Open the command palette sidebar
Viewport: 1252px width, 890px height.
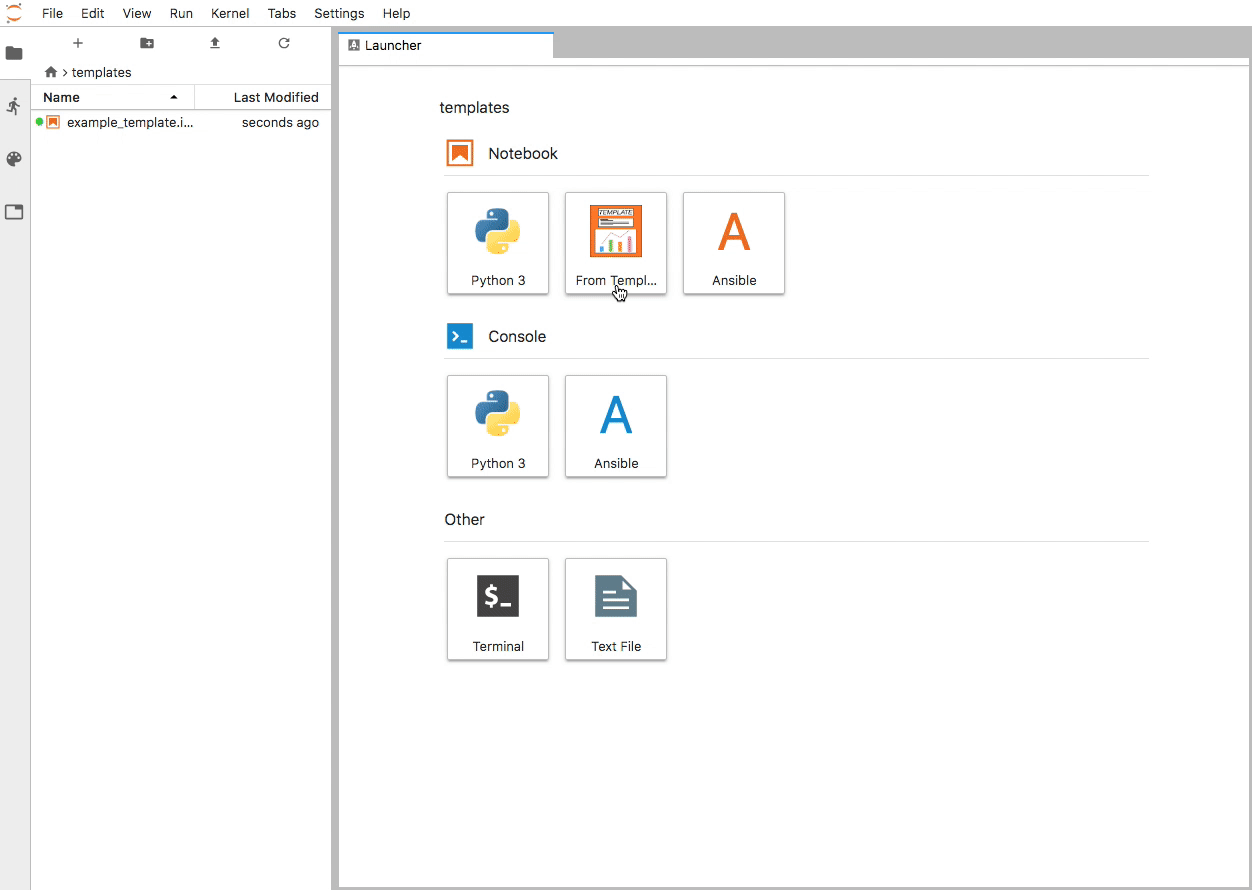(x=14, y=158)
